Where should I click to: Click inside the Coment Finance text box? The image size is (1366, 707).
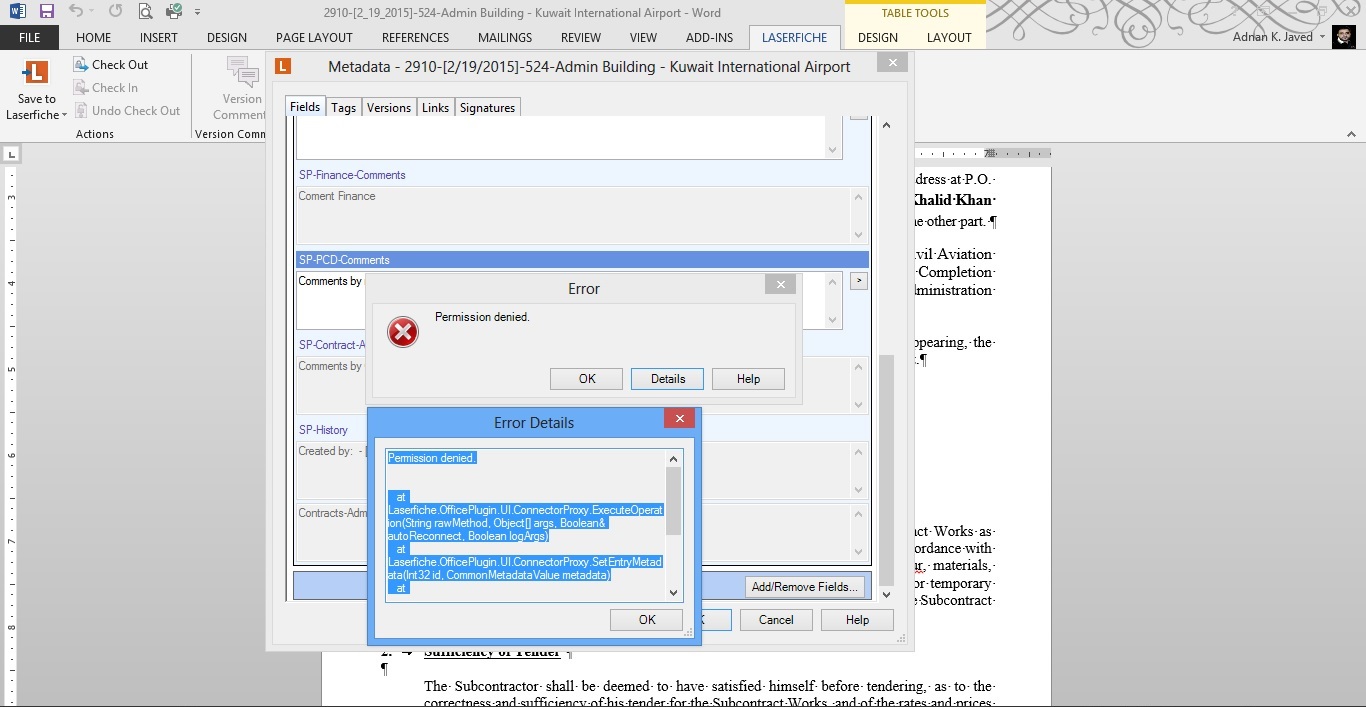click(x=572, y=214)
